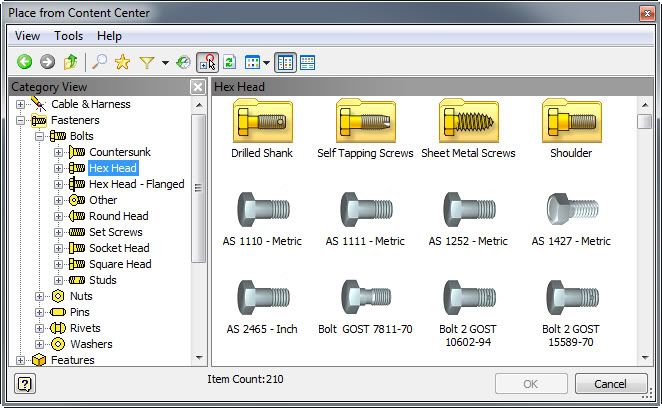This screenshot has width=662, height=408.
Task: Click the Washers ring icon
Action: point(58,344)
